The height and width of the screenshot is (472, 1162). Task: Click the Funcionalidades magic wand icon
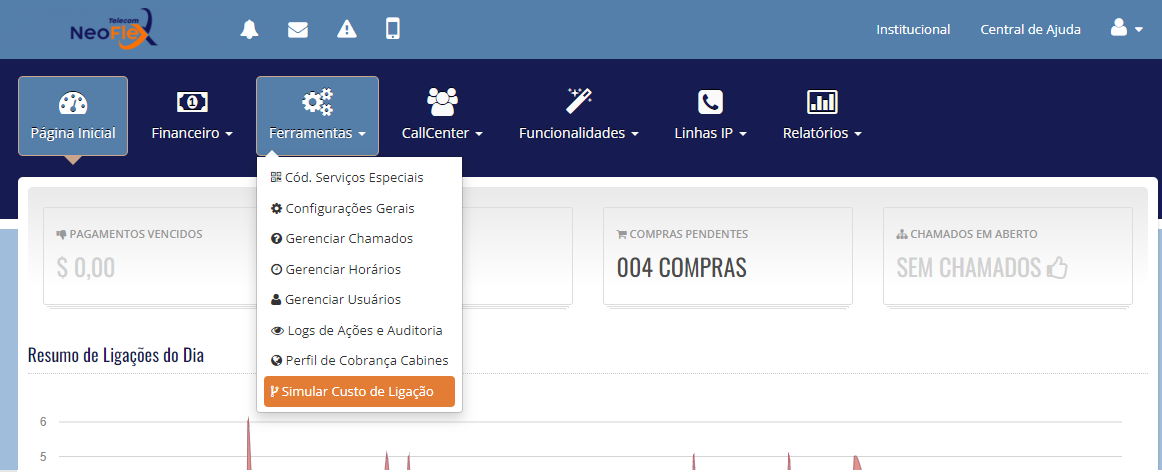(579, 101)
